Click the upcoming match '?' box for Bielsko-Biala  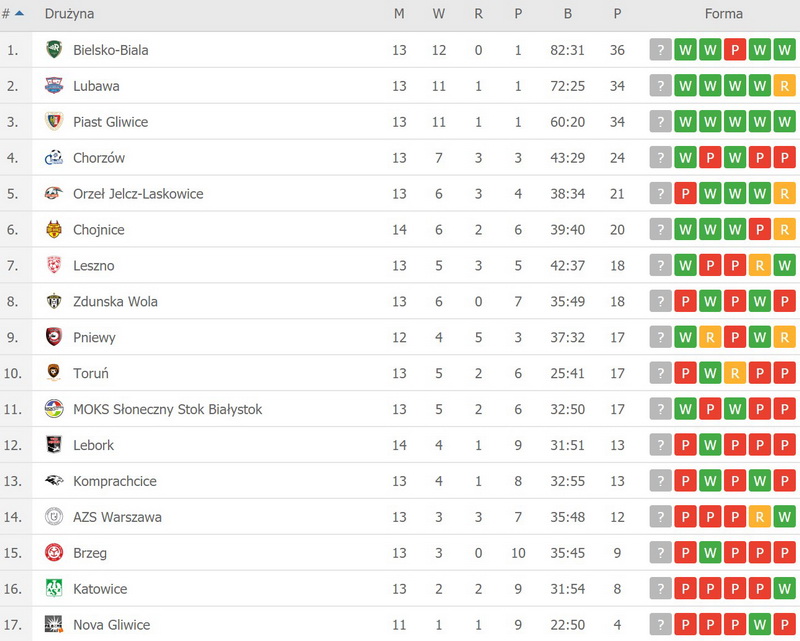(x=660, y=50)
